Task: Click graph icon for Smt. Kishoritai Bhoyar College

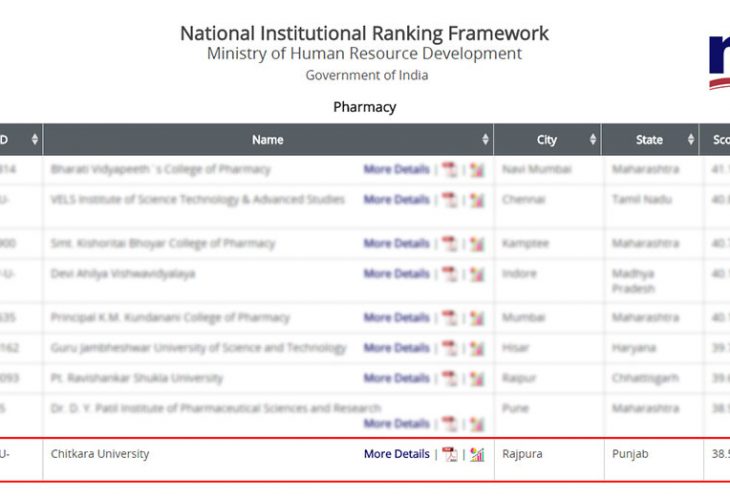Action: coord(477,244)
